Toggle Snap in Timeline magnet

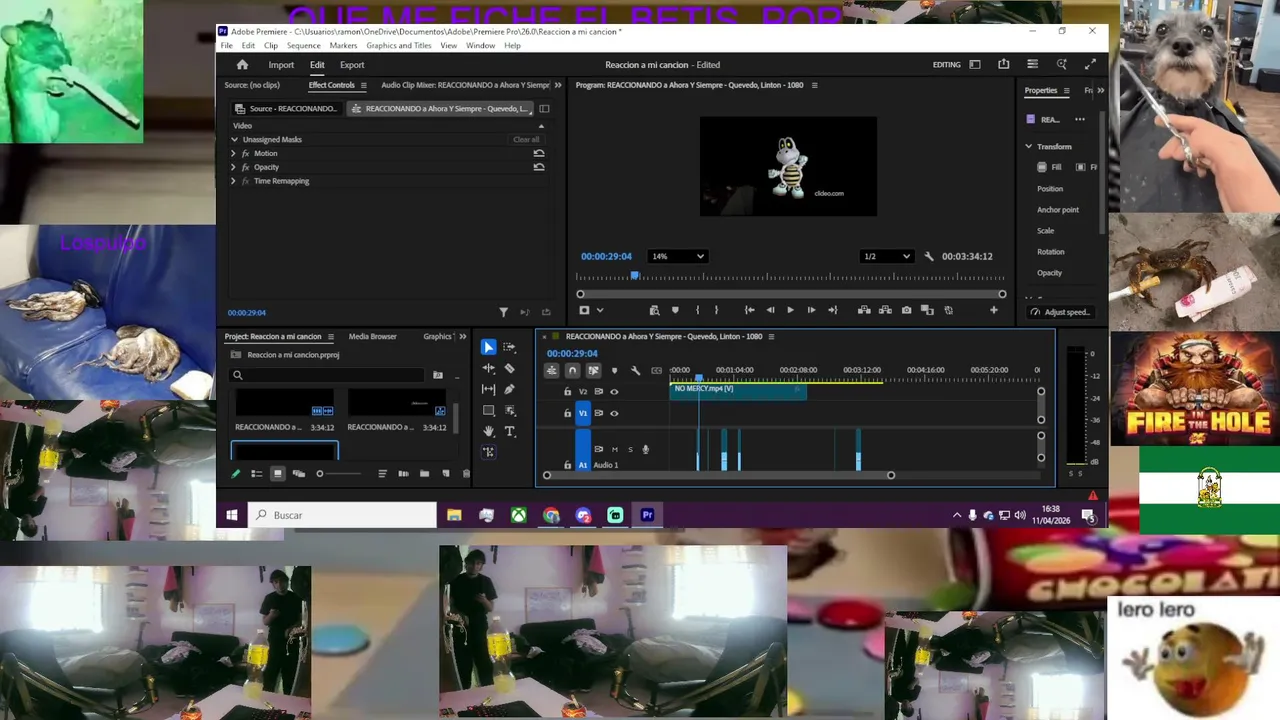pos(572,370)
